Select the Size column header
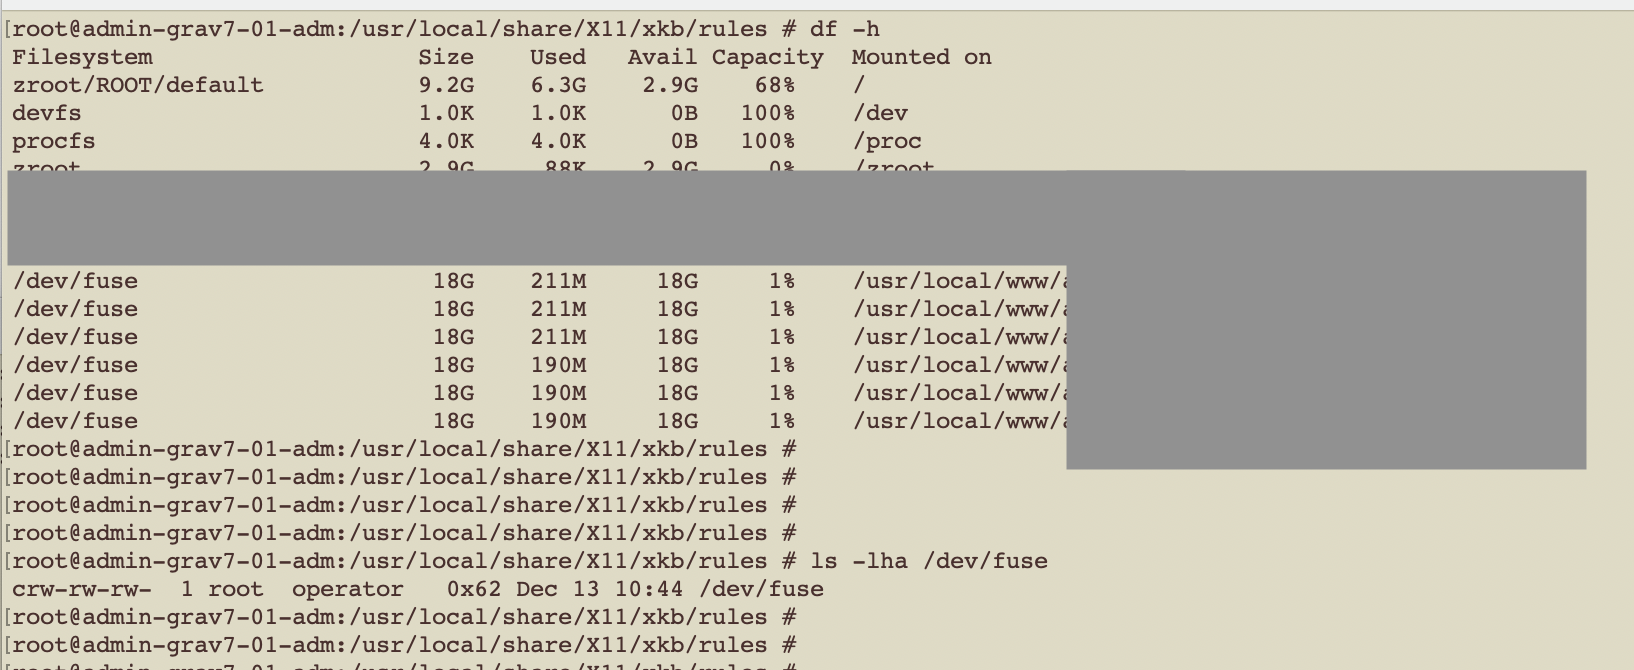 coord(446,57)
